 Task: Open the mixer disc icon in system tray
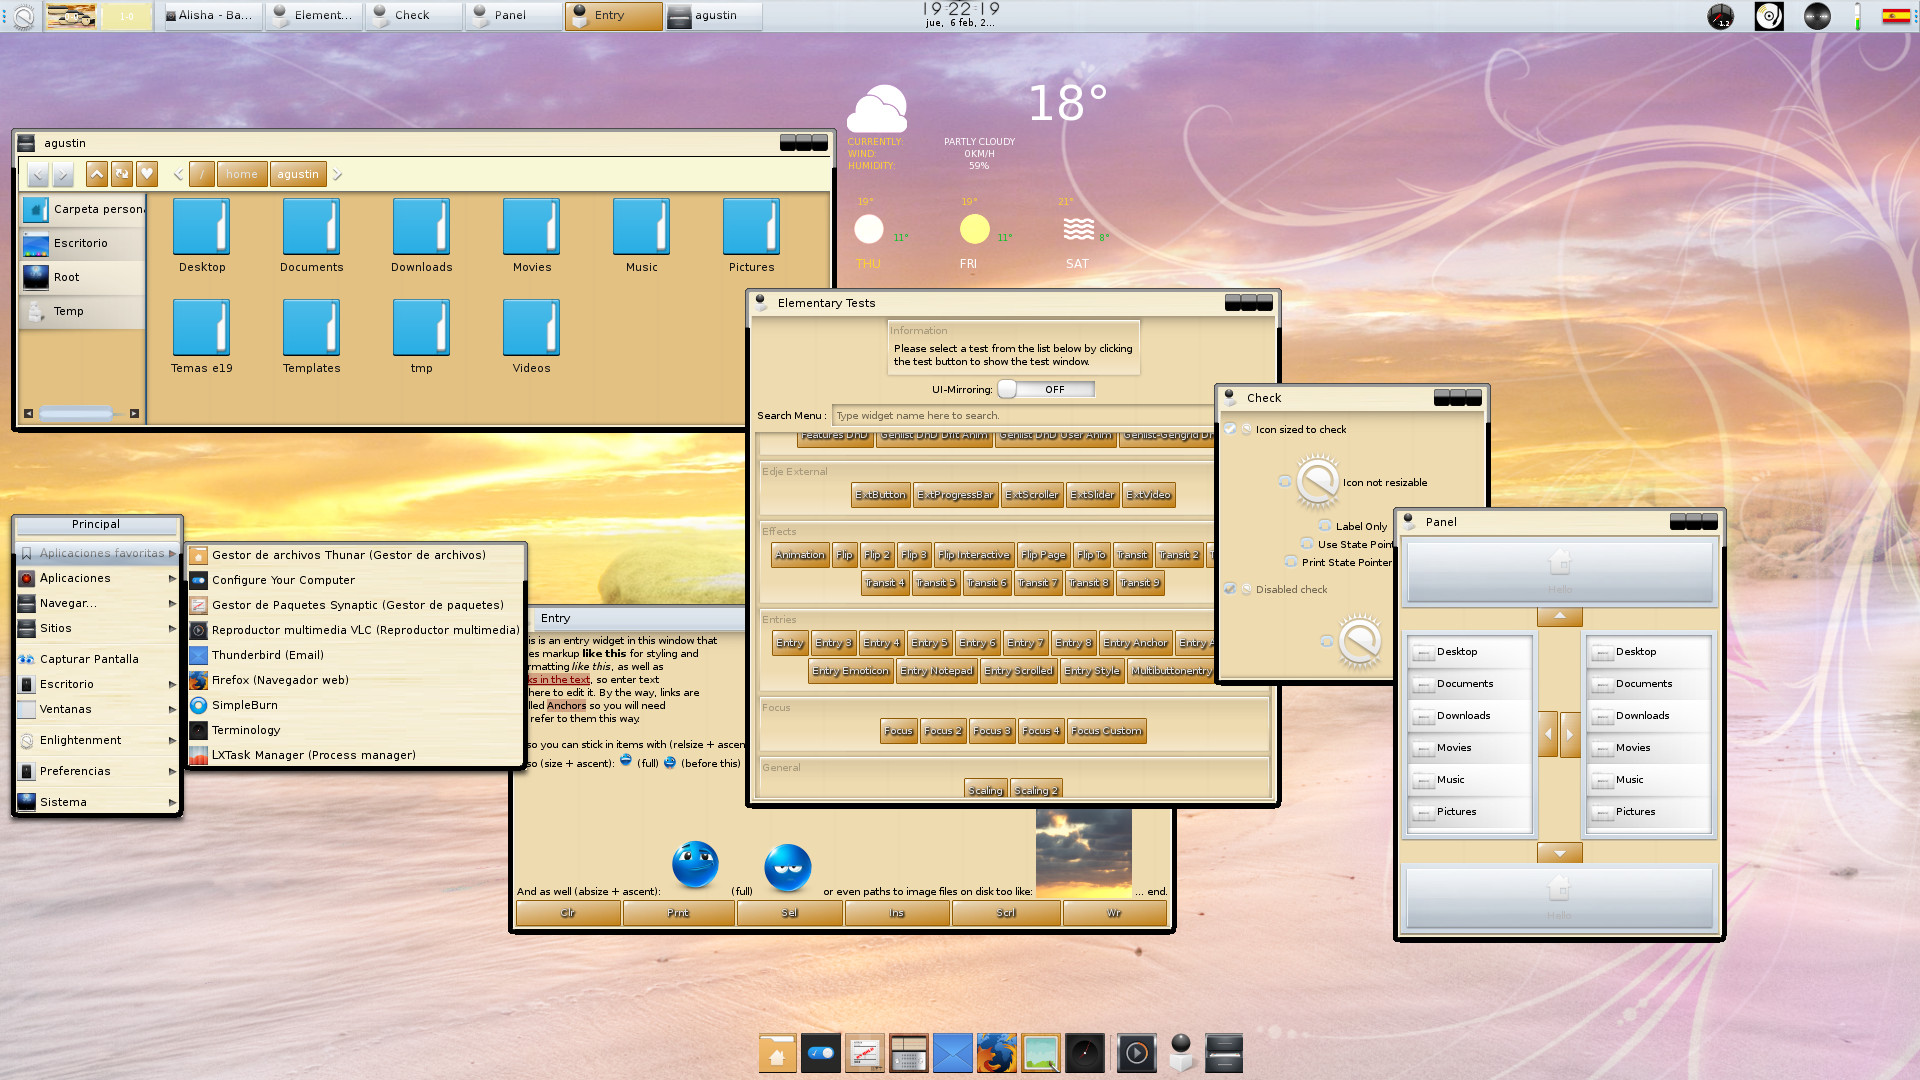pyautogui.click(x=1769, y=16)
